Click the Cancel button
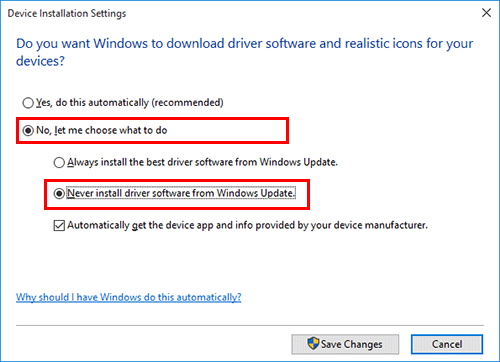 point(447,344)
